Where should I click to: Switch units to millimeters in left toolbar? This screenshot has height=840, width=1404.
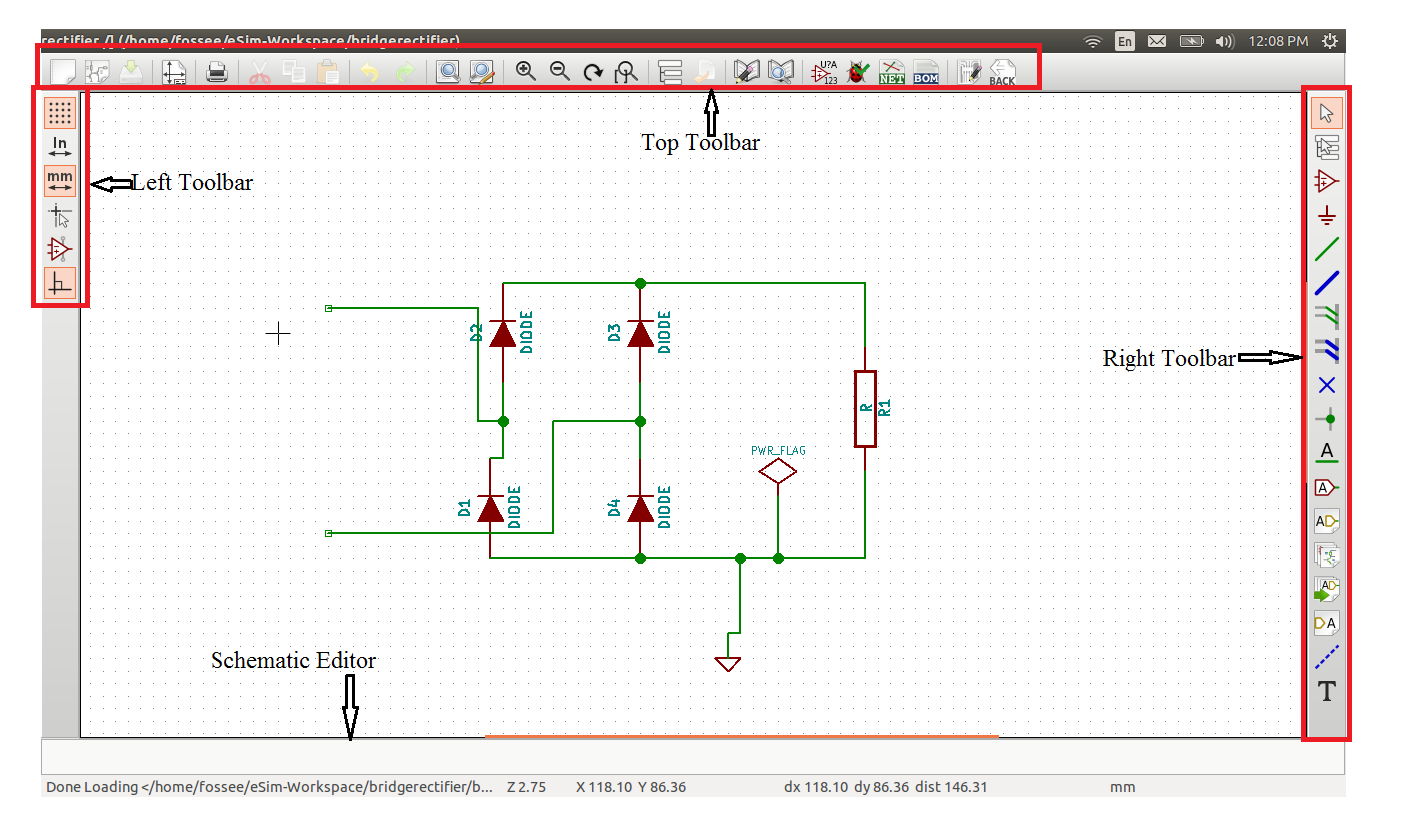click(x=60, y=181)
